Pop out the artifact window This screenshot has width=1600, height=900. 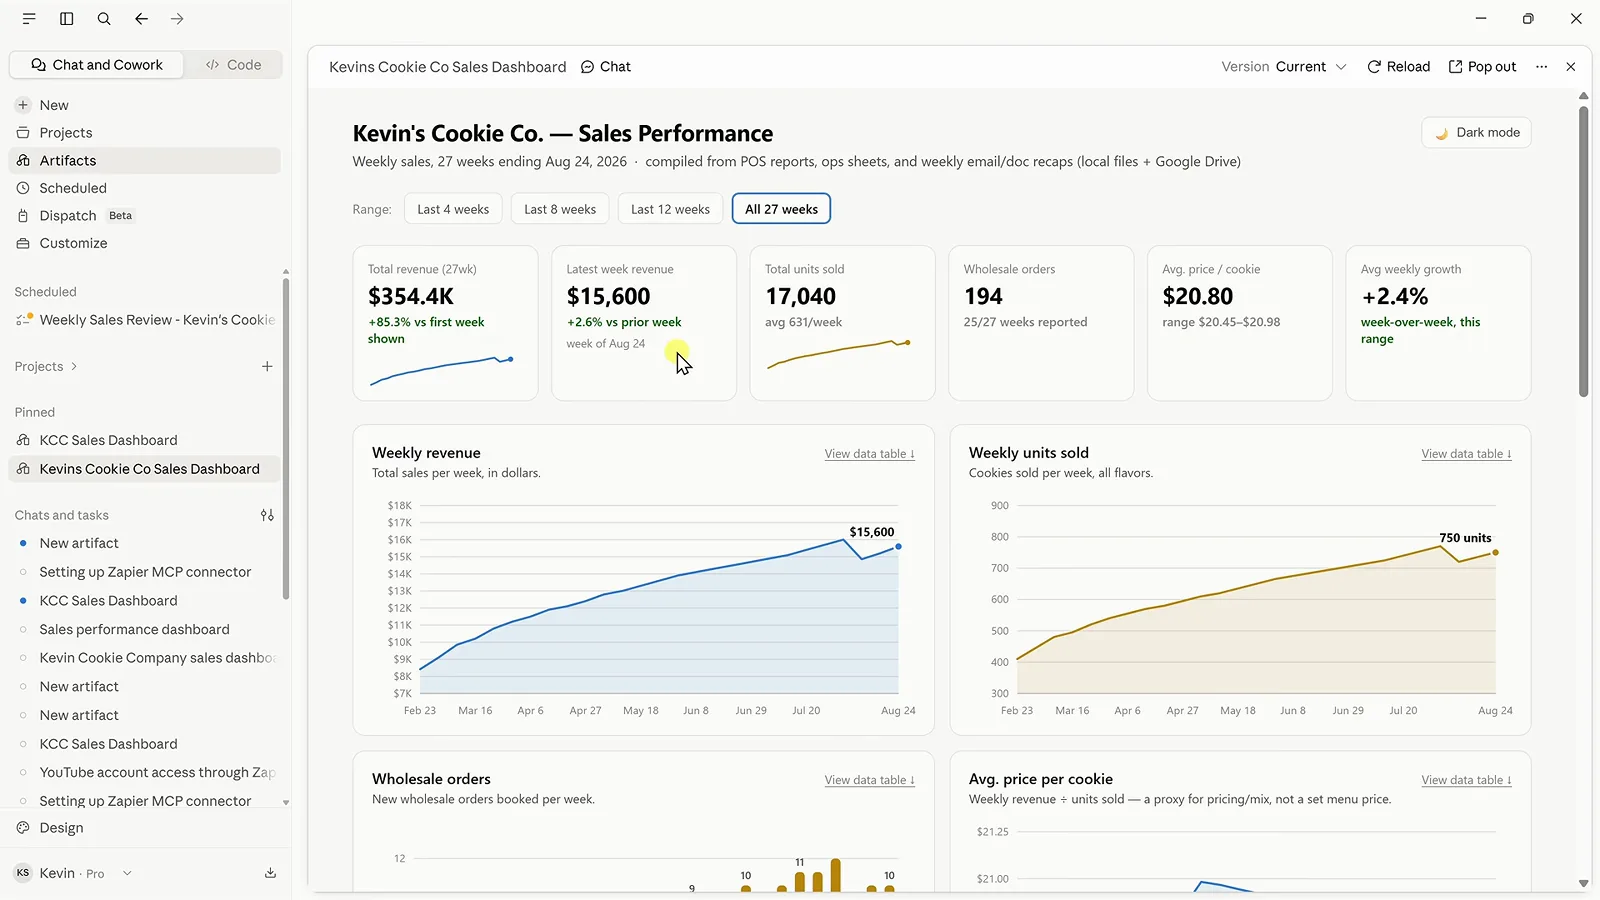(1482, 67)
